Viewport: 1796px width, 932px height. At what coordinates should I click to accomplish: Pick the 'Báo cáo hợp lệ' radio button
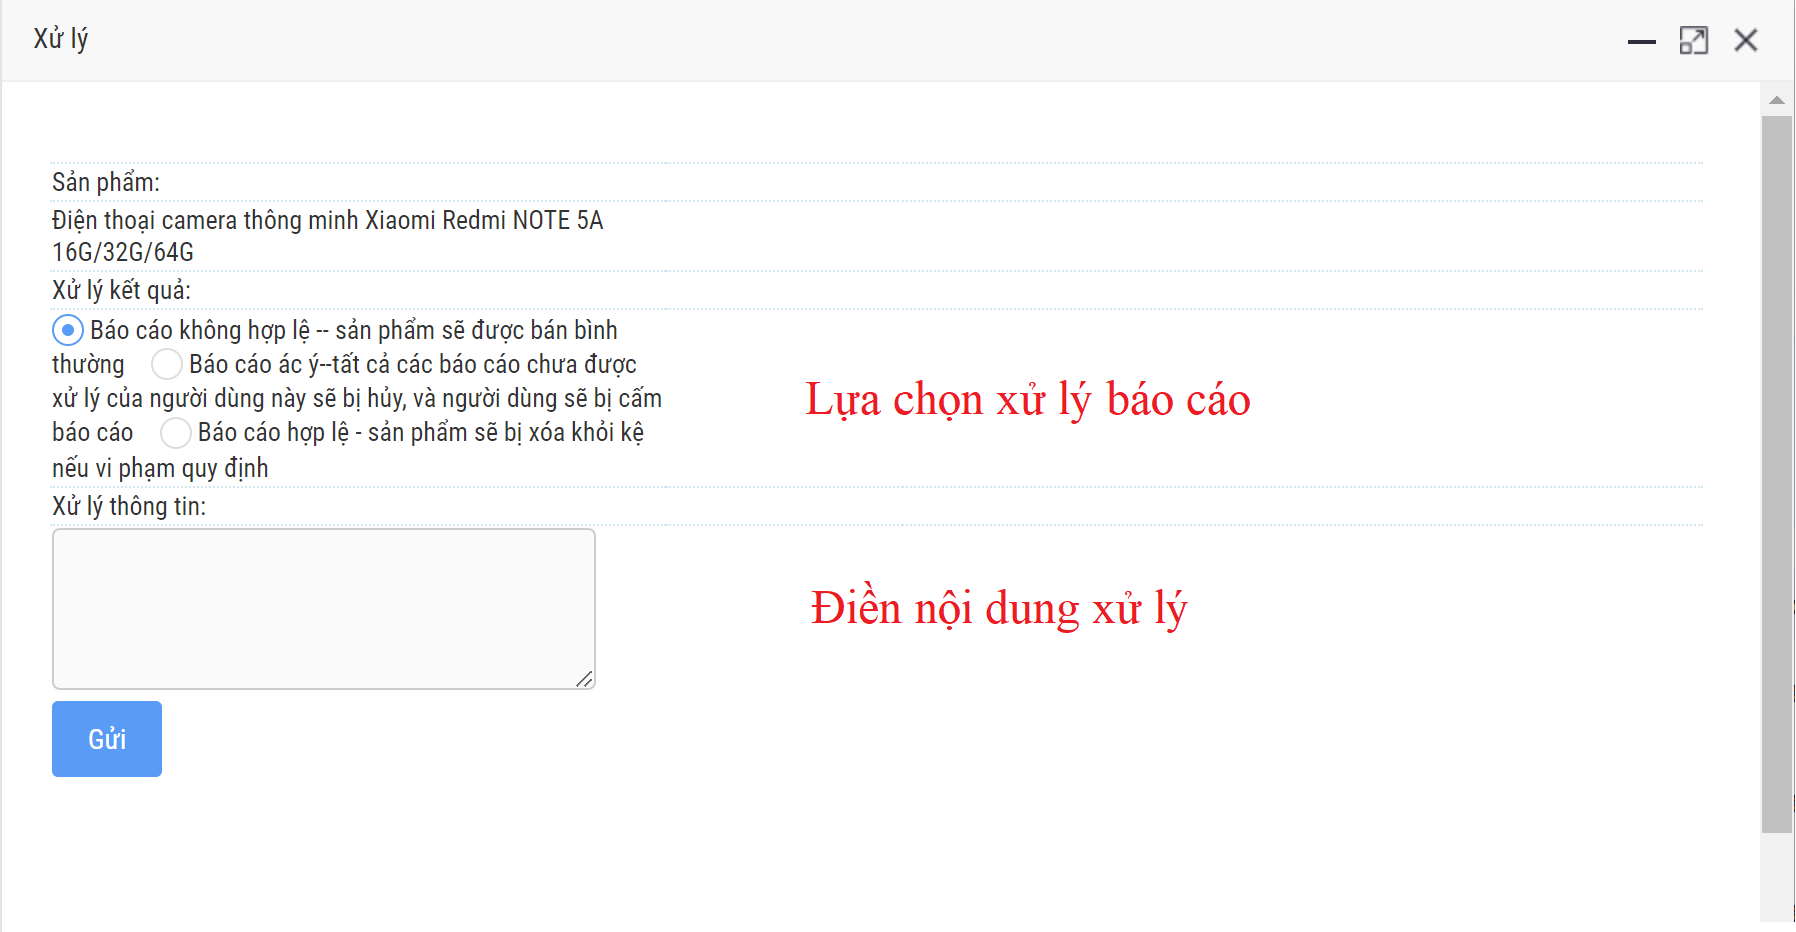[176, 433]
